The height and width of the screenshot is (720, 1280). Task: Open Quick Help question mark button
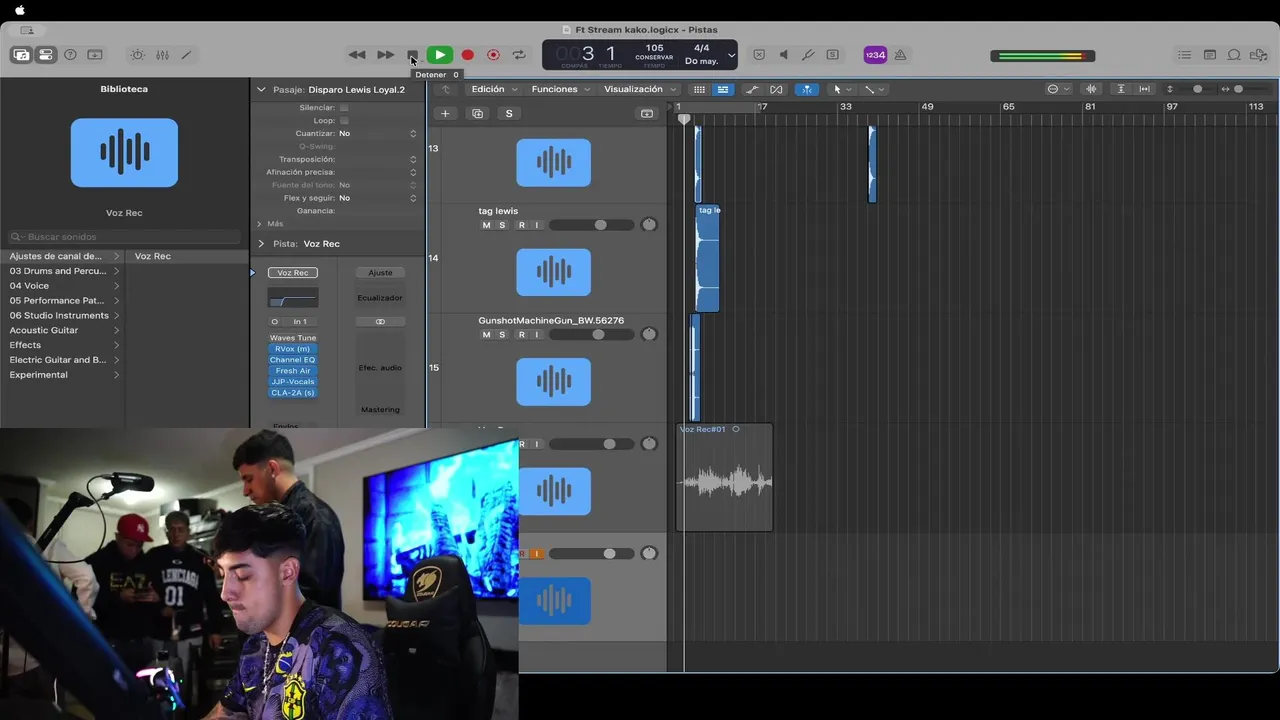coord(70,55)
